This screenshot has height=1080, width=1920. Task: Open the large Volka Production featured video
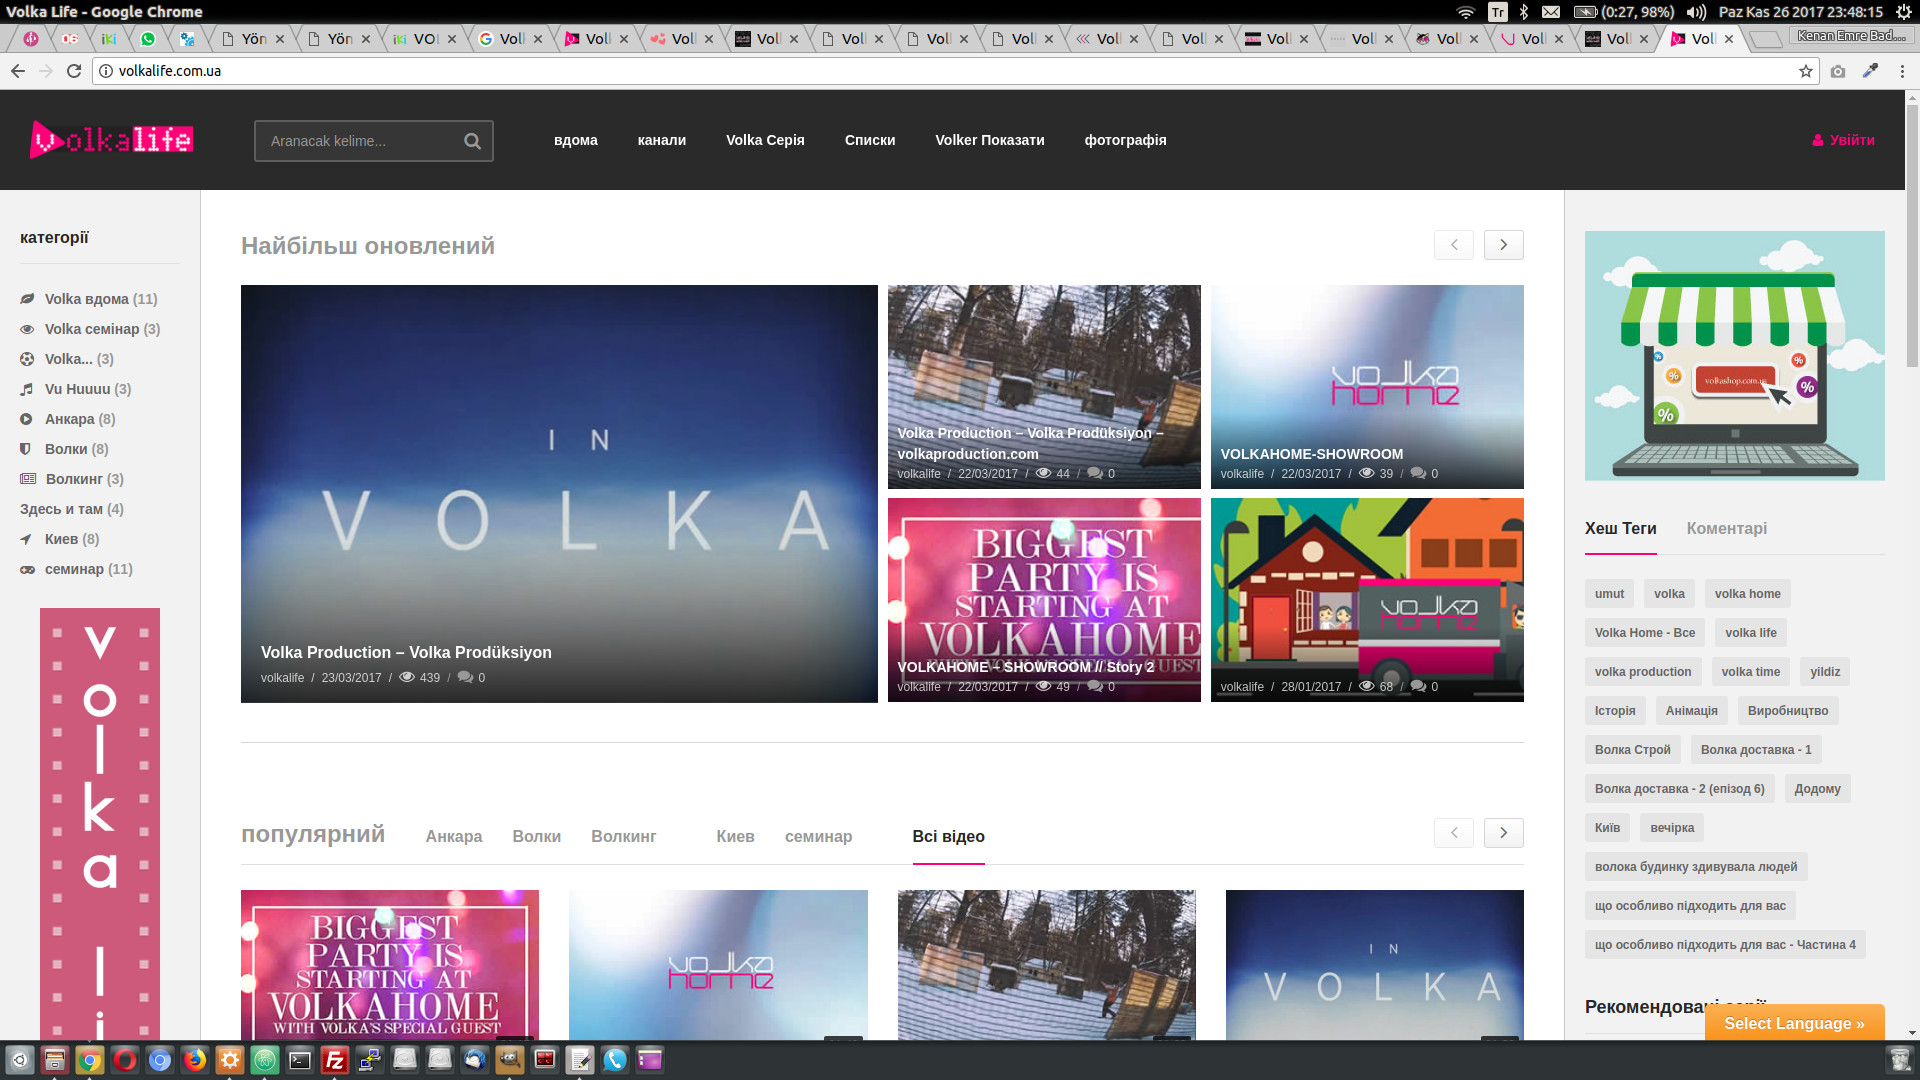(x=559, y=493)
